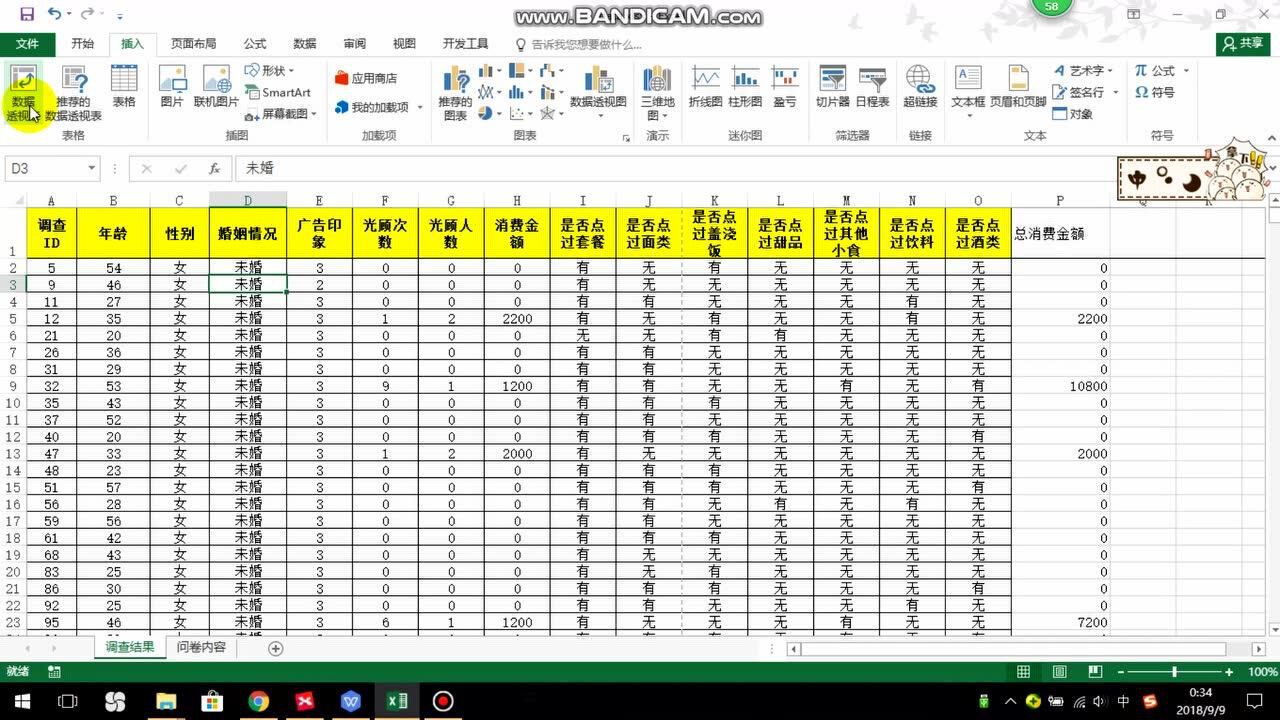
Task: Zoom out with the minus button
Action: (x=1122, y=672)
